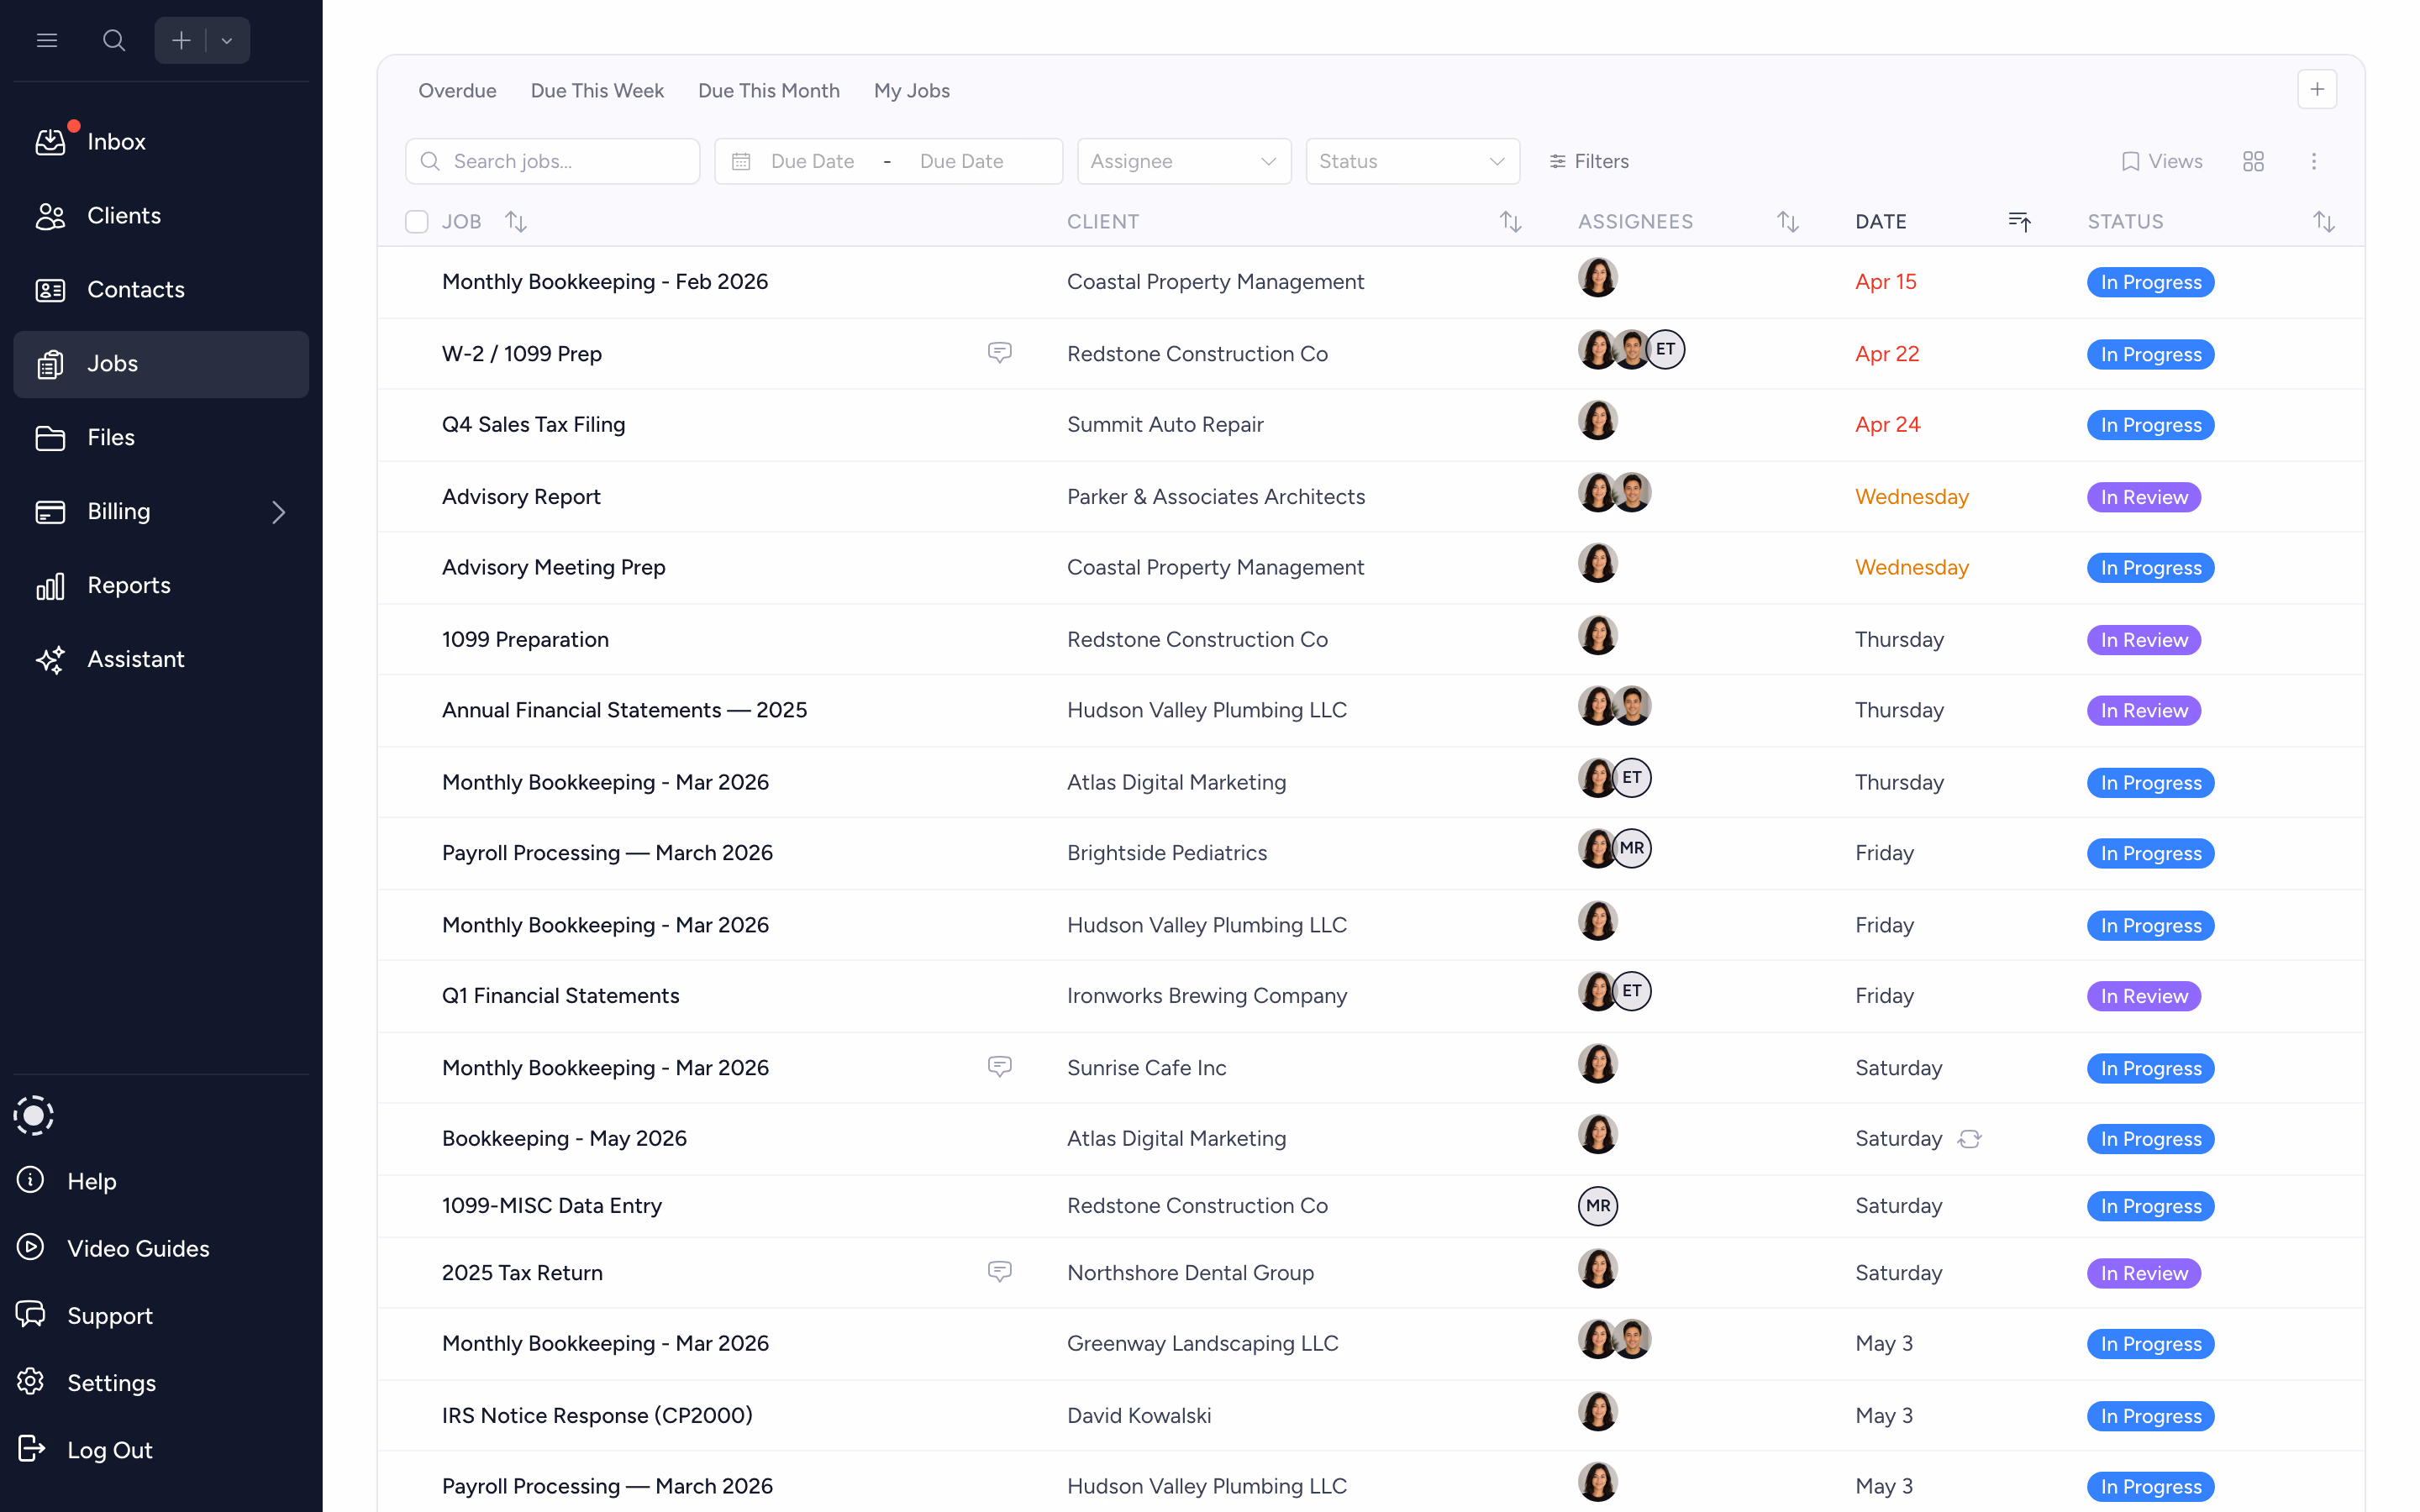Open the Views button
The image size is (2420, 1512).
[2161, 161]
